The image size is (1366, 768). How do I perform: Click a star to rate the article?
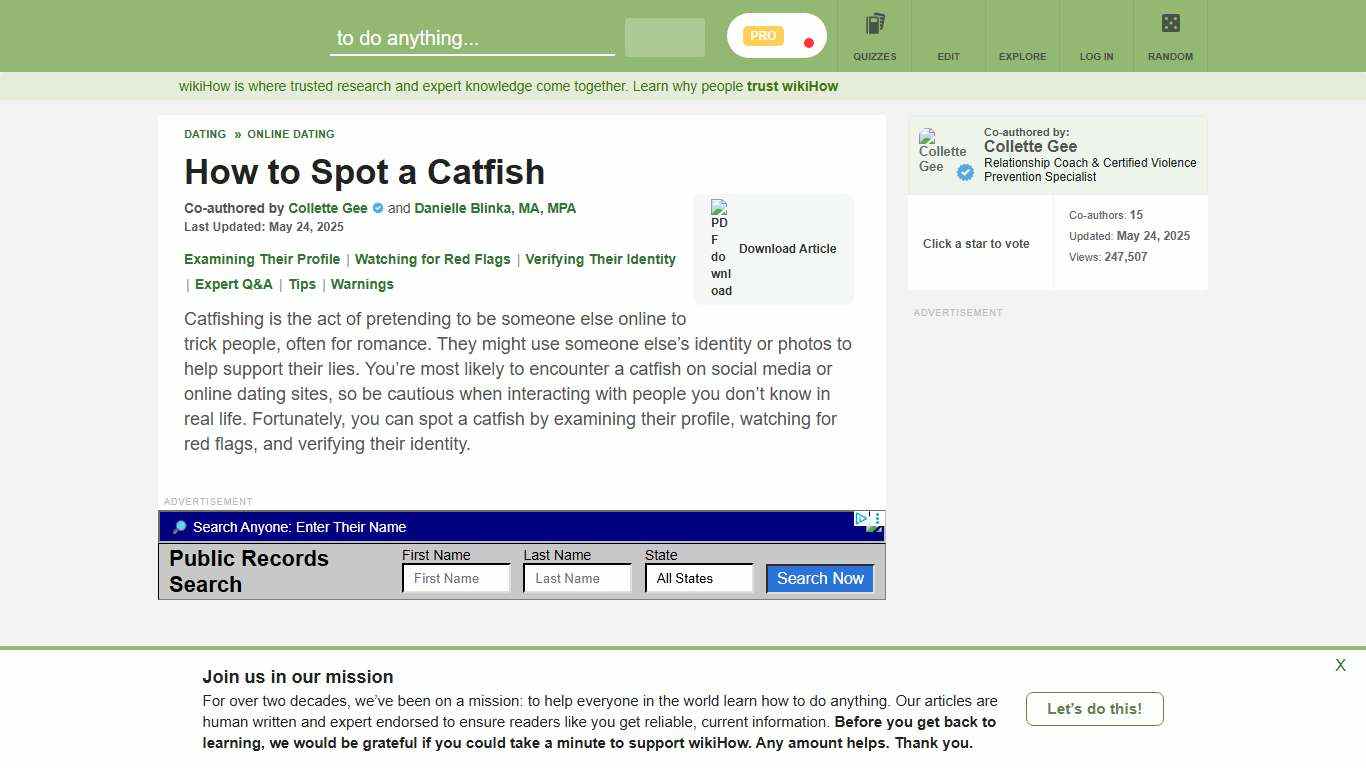[x=976, y=243]
